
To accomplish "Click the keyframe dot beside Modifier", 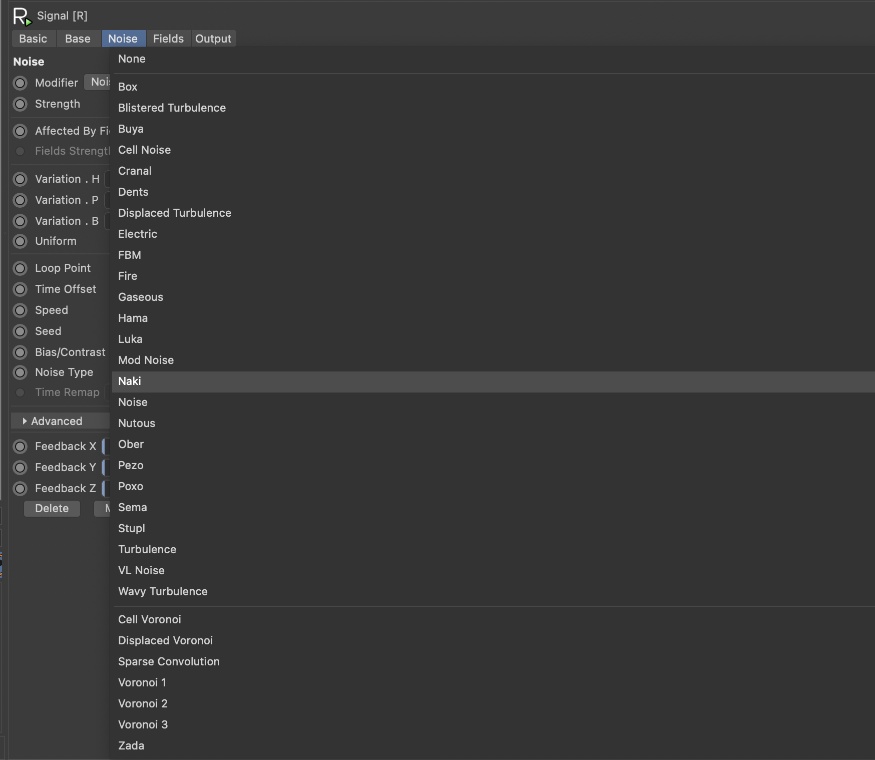I will (x=20, y=83).
